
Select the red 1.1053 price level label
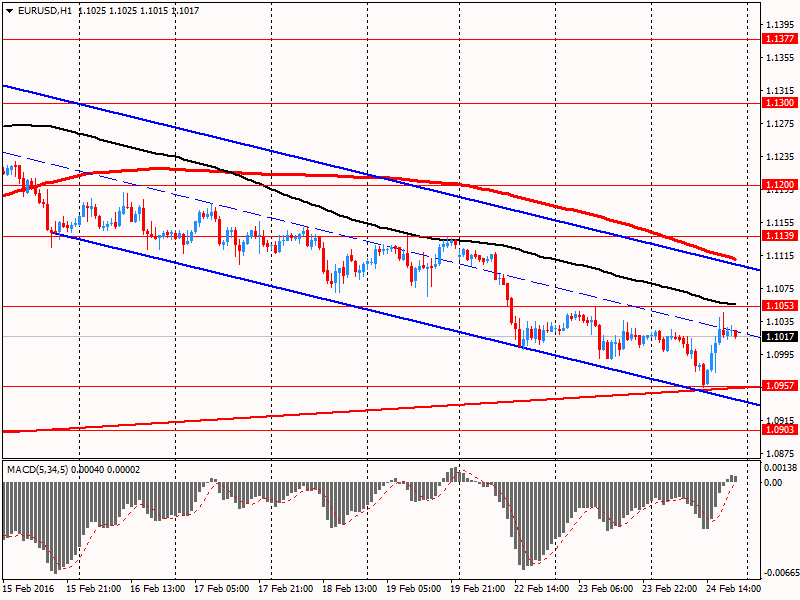[x=780, y=306]
